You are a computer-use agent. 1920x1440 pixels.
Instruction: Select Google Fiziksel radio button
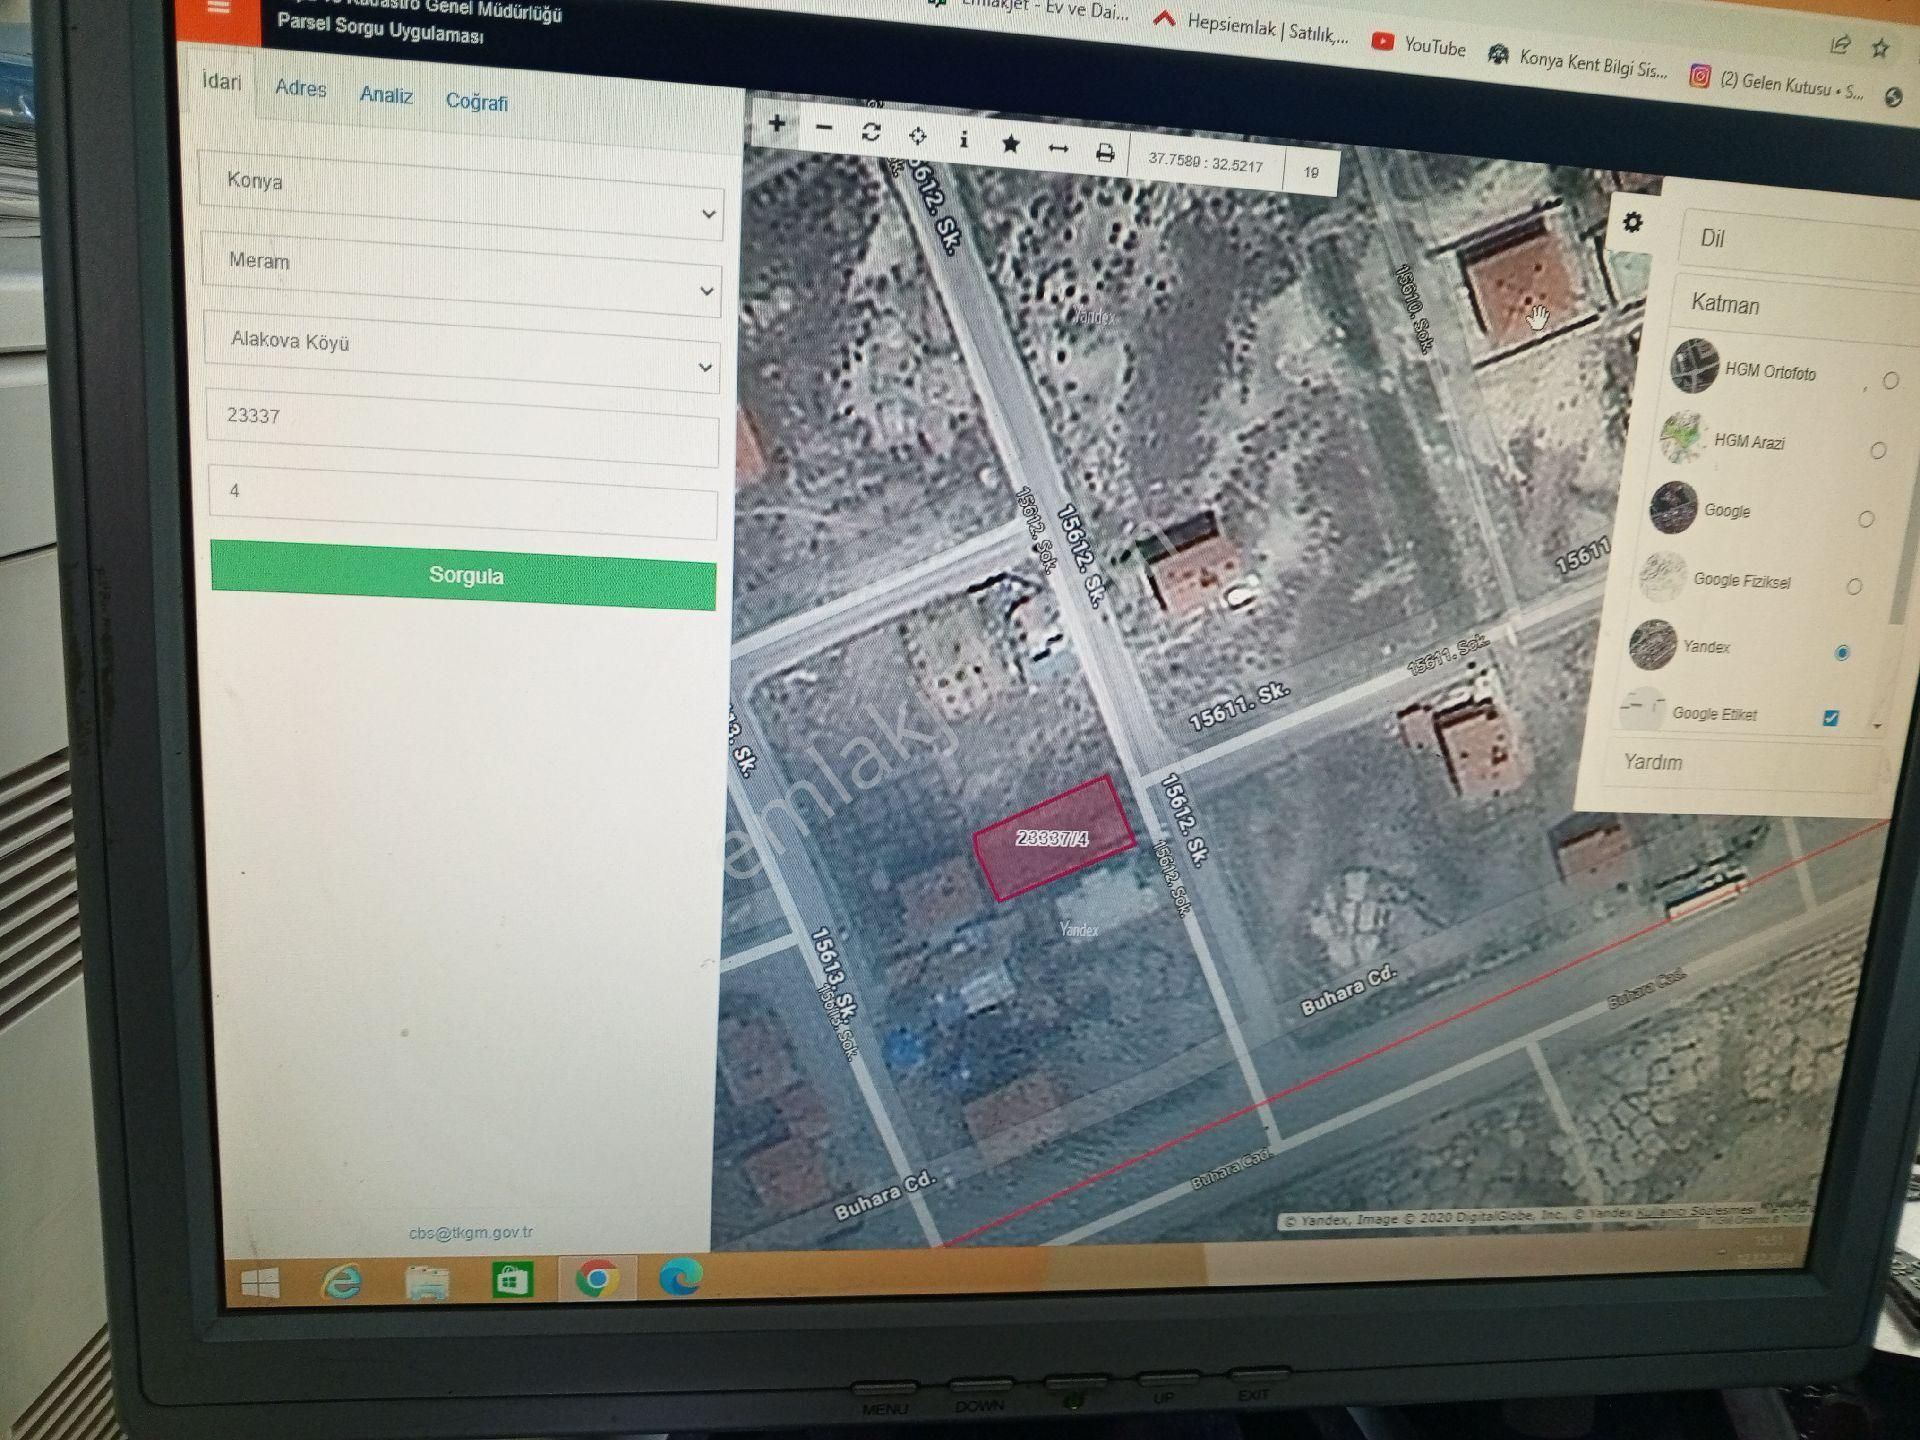point(1854,587)
